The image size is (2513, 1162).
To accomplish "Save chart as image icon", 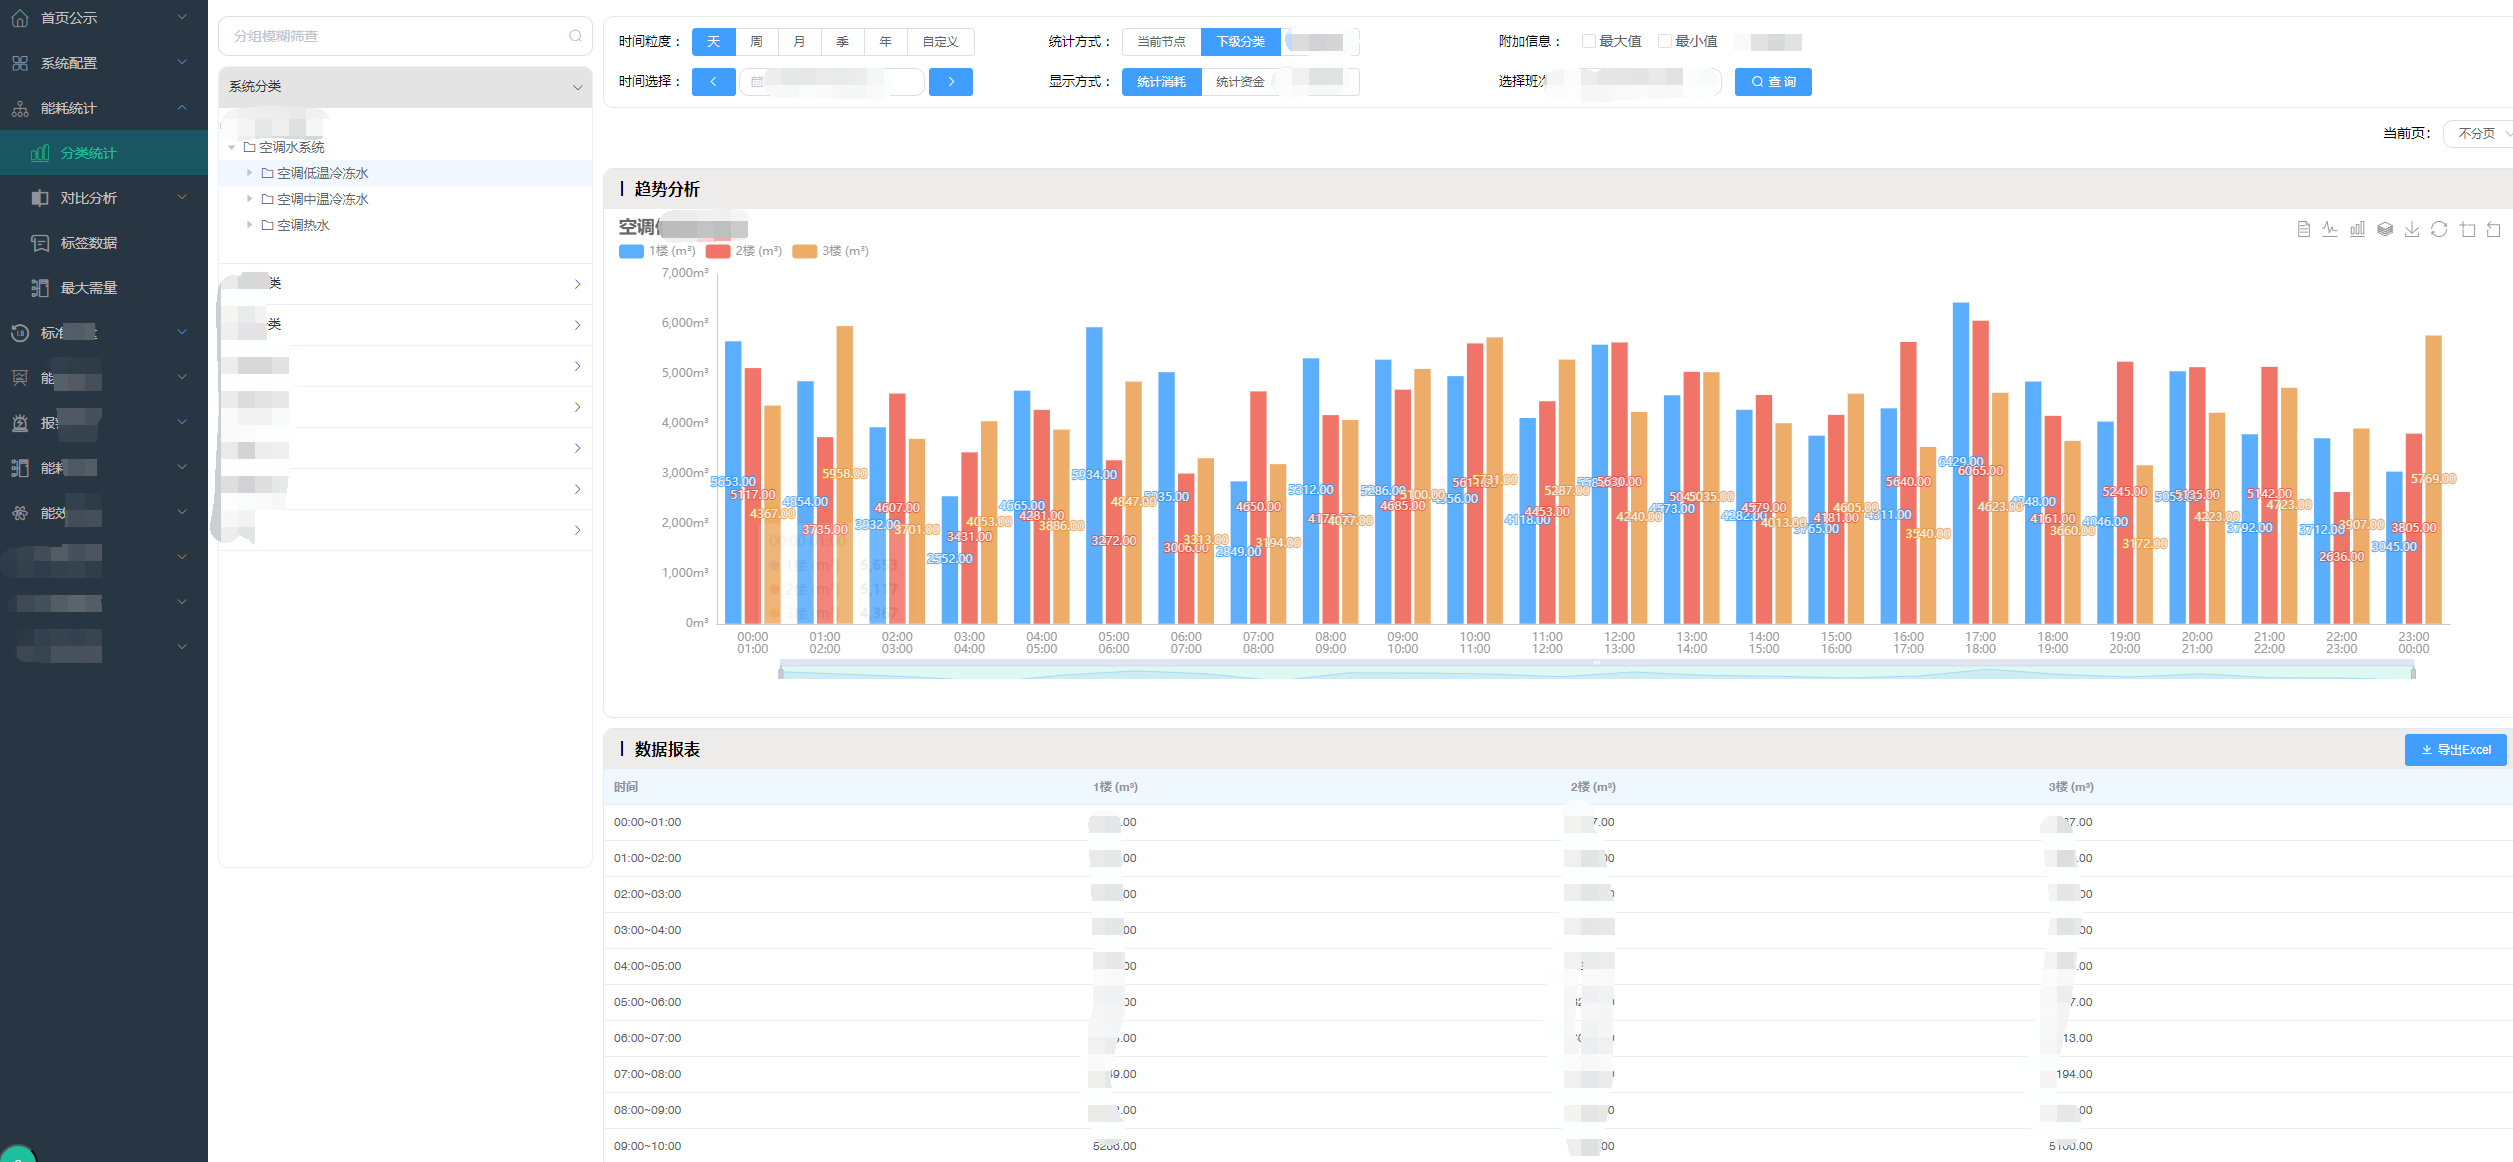I will point(2412,230).
